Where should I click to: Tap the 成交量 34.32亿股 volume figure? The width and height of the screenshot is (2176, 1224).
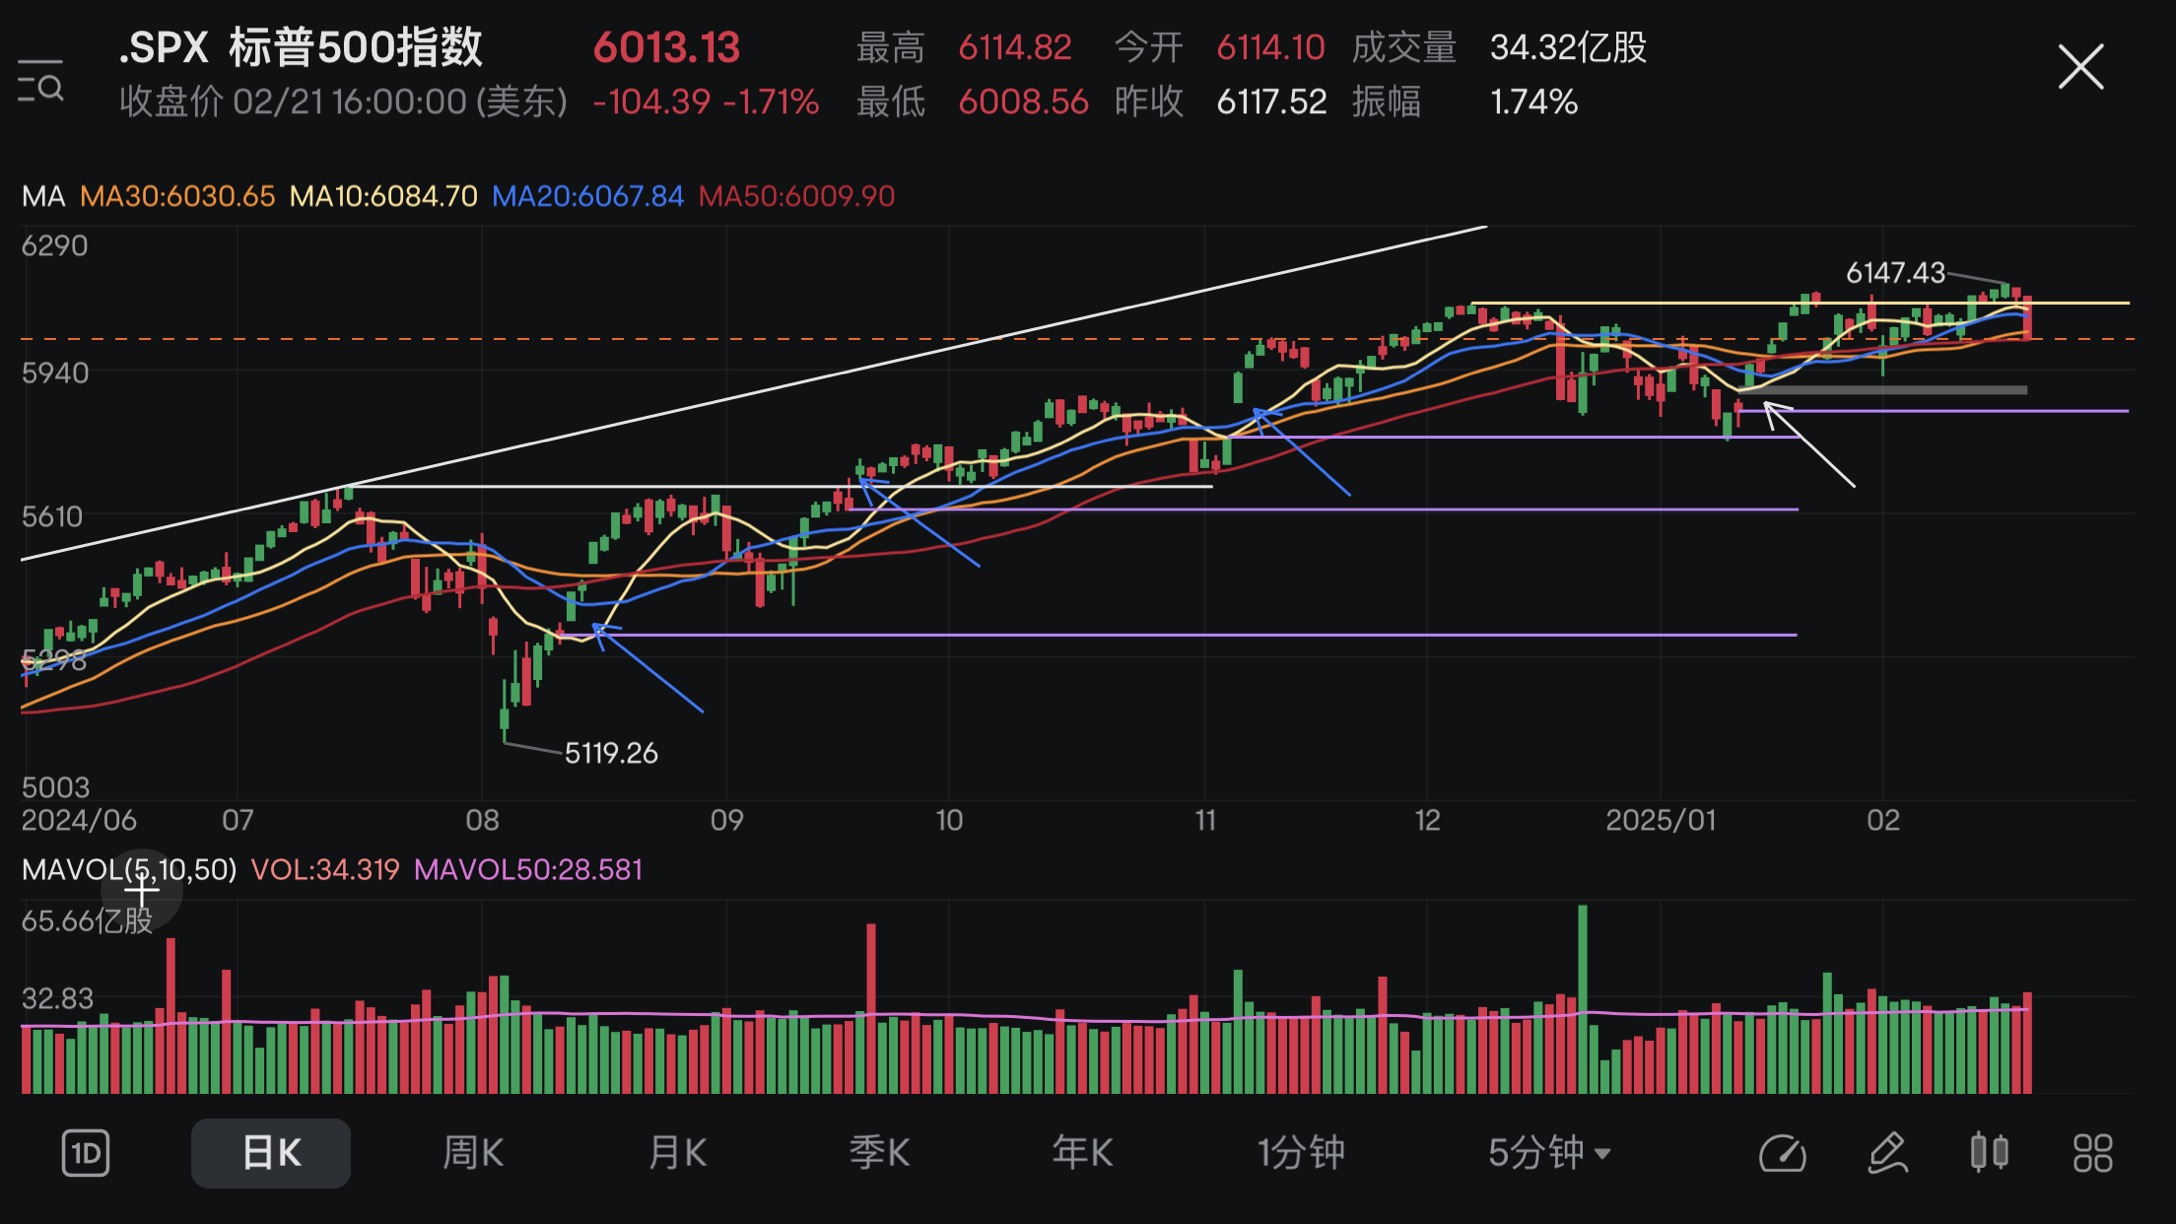click(x=1499, y=47)
